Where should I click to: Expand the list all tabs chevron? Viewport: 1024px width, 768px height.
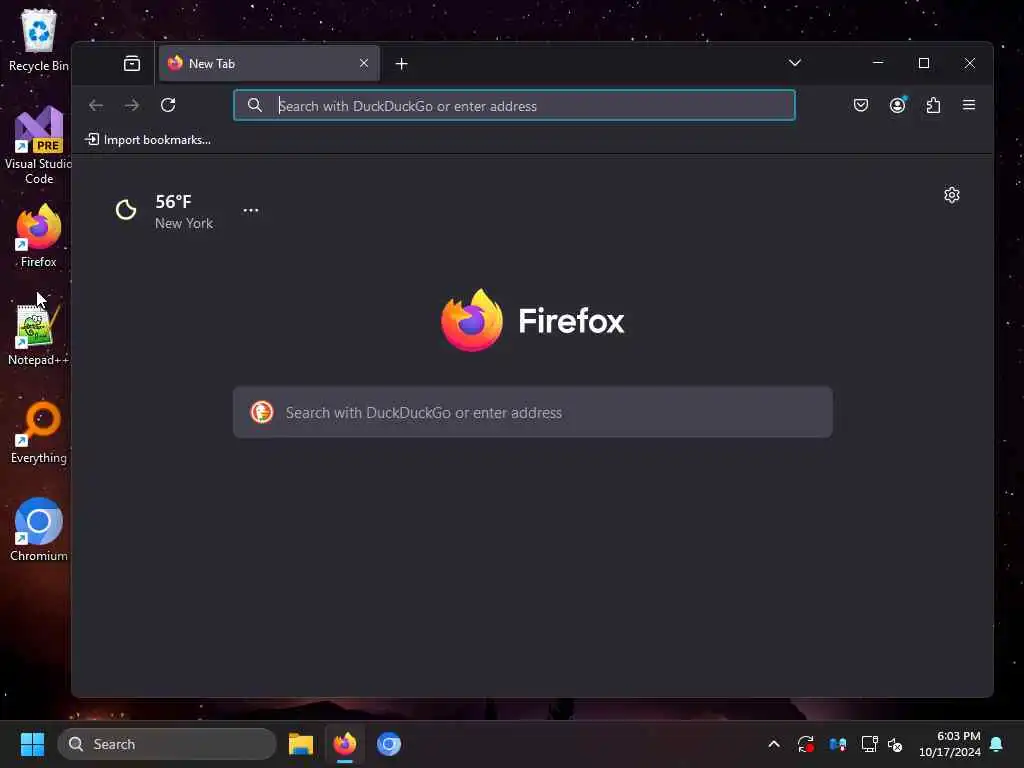[x=794, y=63]
